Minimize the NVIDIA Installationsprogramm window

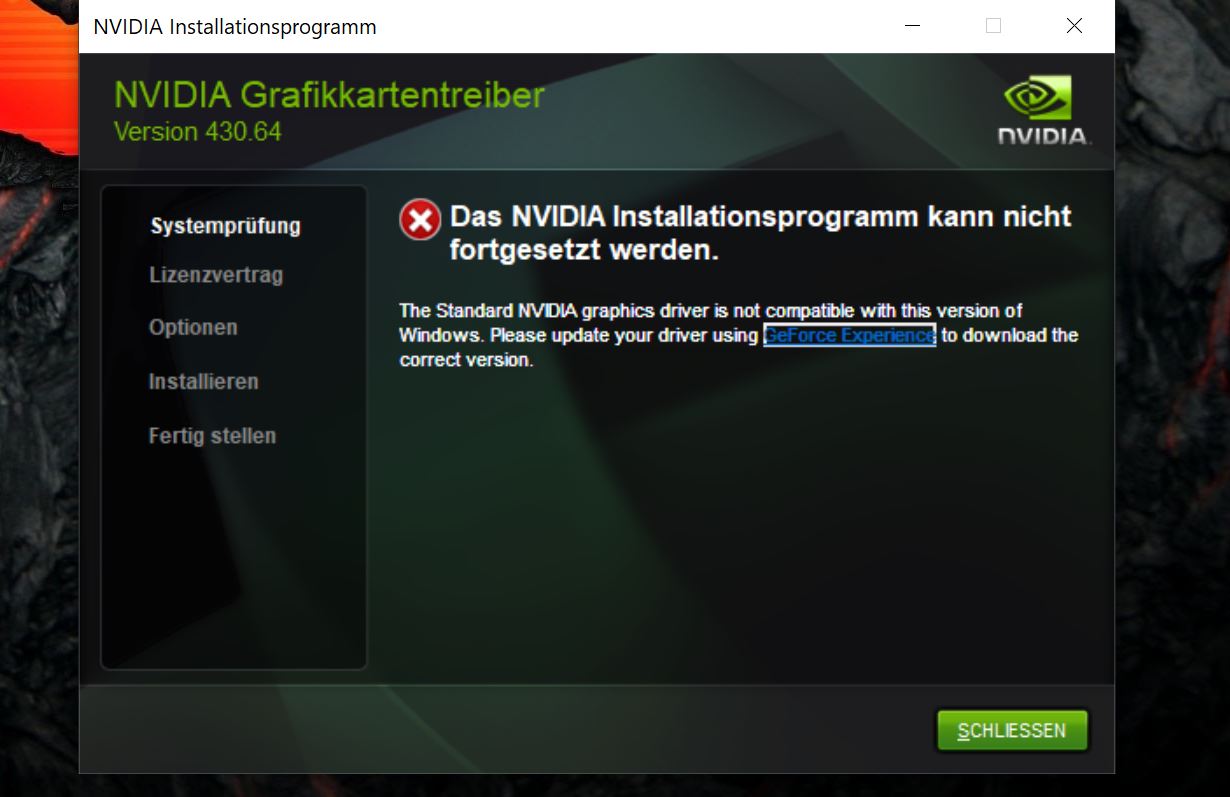tap(912, 26)
